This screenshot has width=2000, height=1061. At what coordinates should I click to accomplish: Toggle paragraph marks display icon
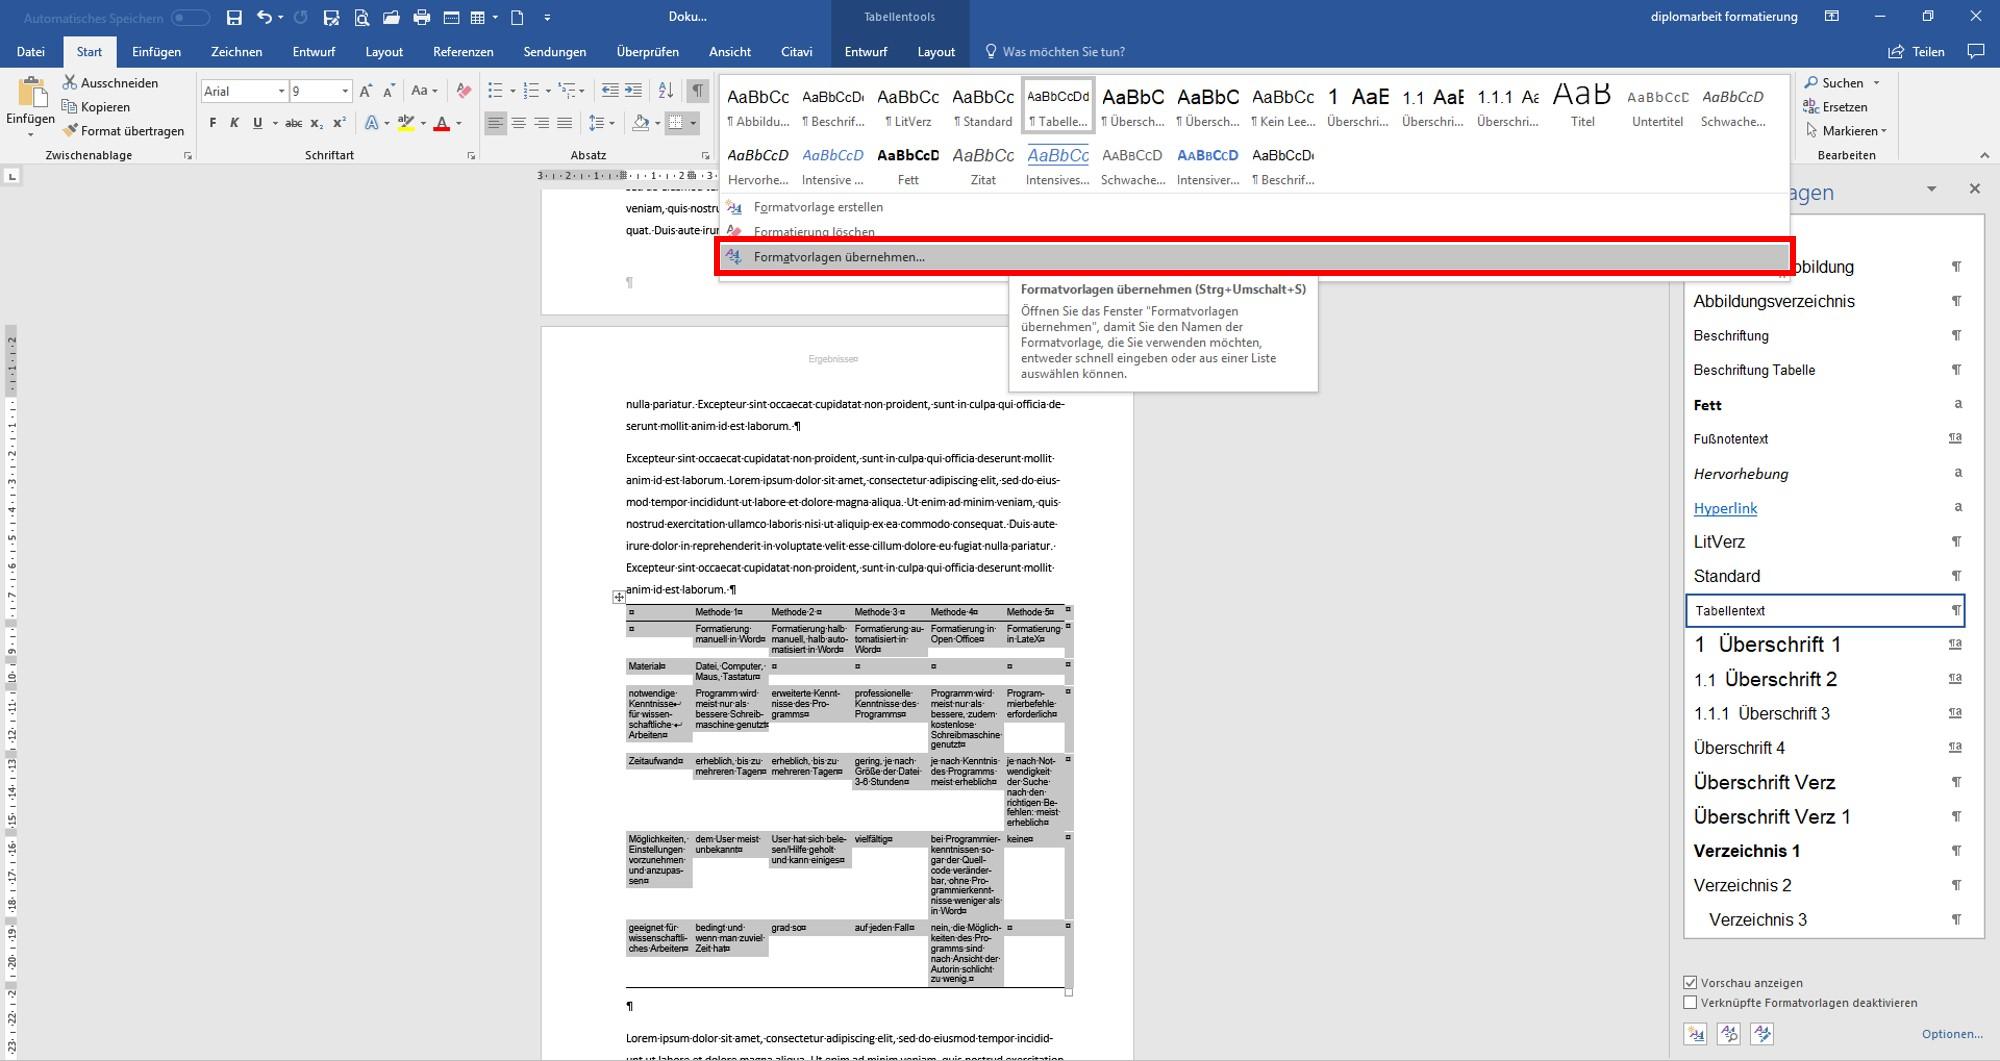697,91
